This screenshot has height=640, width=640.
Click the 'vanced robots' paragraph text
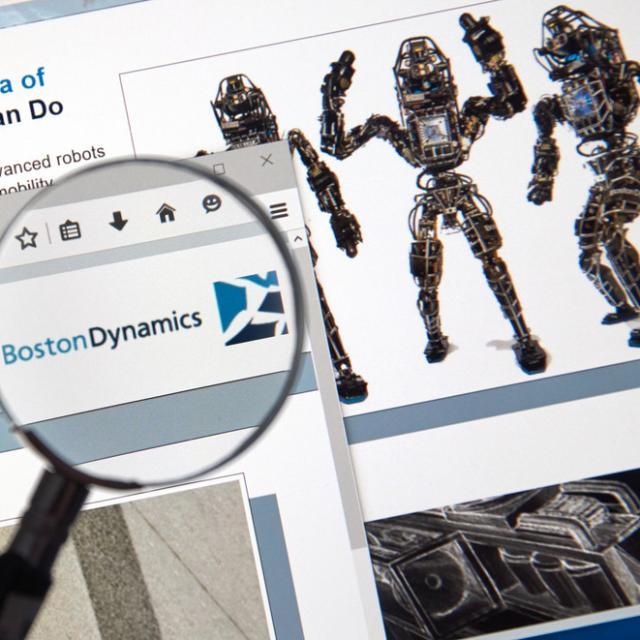coord(52,160)
